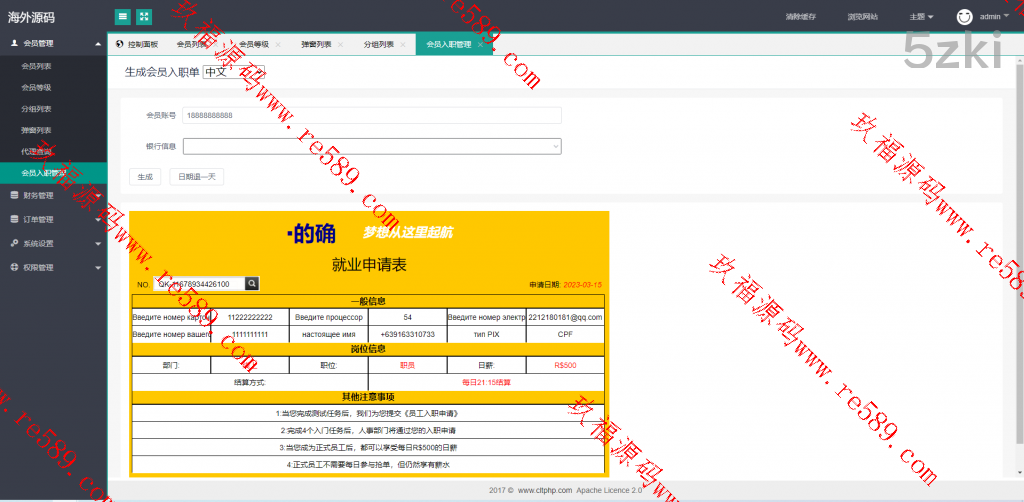This screenshot has height=502, width=1024.
Task: Select 会员列表 in the sidebar
Action: (36, 66)
